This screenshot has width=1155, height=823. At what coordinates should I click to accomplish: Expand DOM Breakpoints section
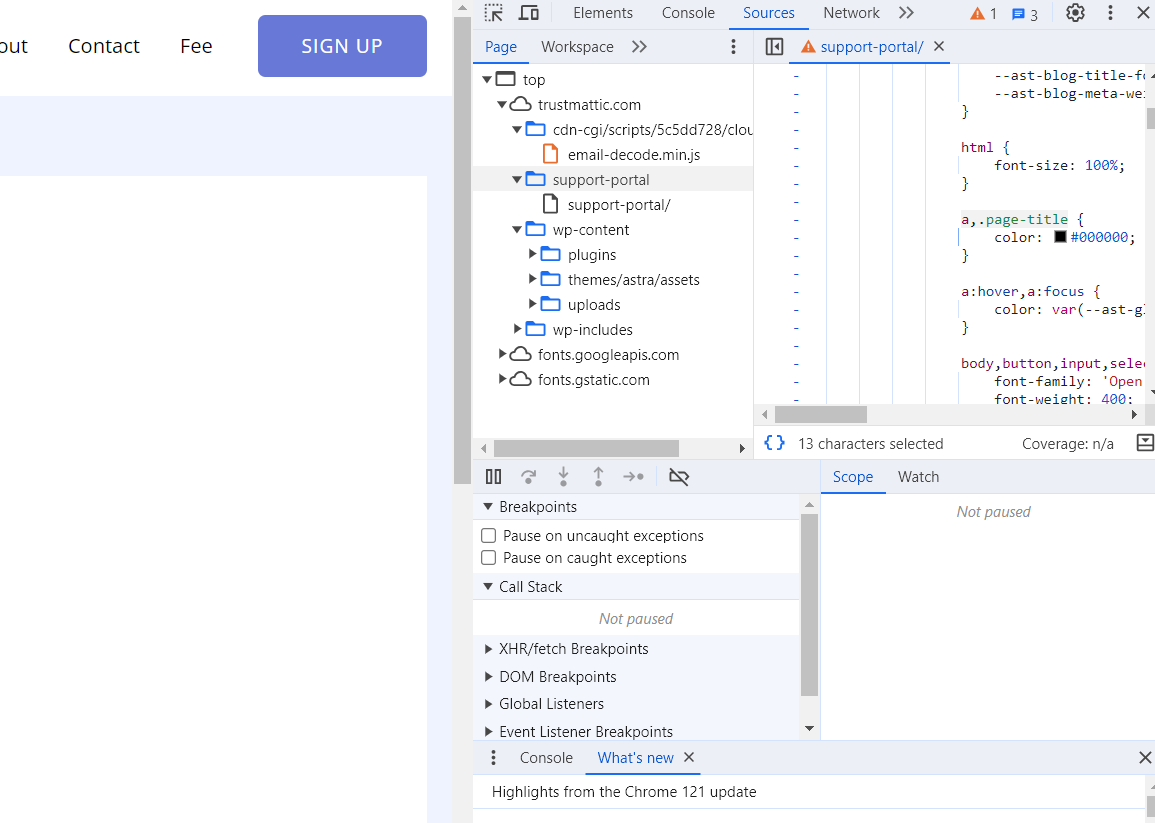tap(488, 676)
